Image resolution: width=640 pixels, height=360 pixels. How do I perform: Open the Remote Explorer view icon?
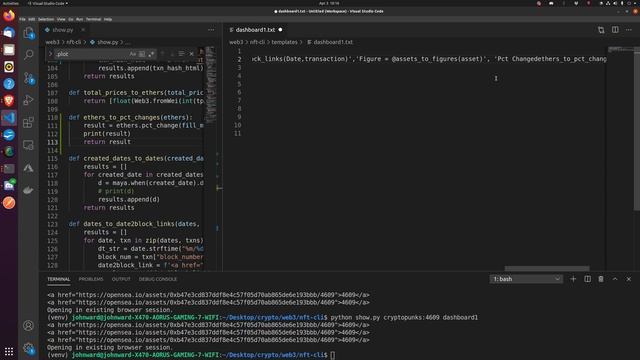click(x=29, y=145)
